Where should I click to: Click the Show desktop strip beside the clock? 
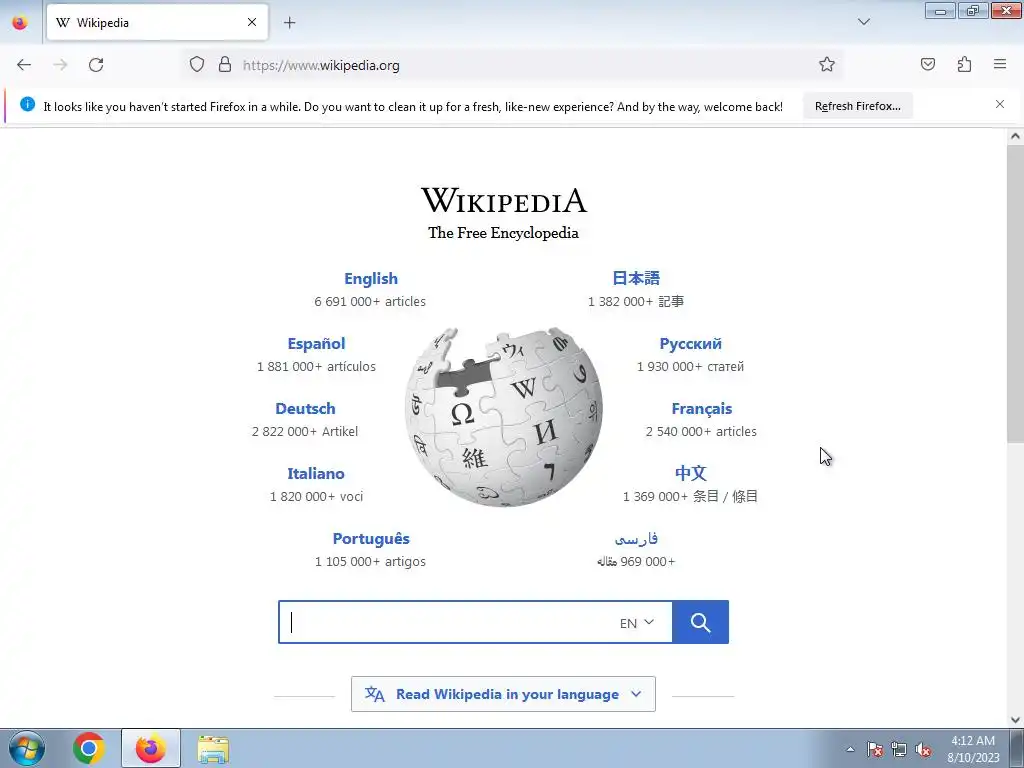point(1017,748)
